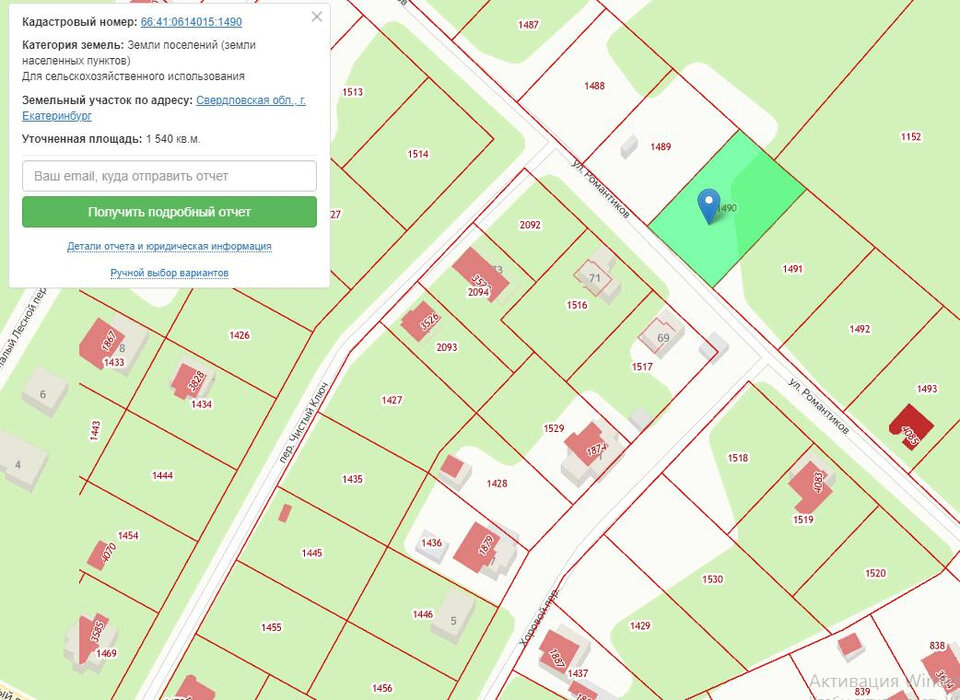Select parcel label 2093 on the map

click(446, 347)
